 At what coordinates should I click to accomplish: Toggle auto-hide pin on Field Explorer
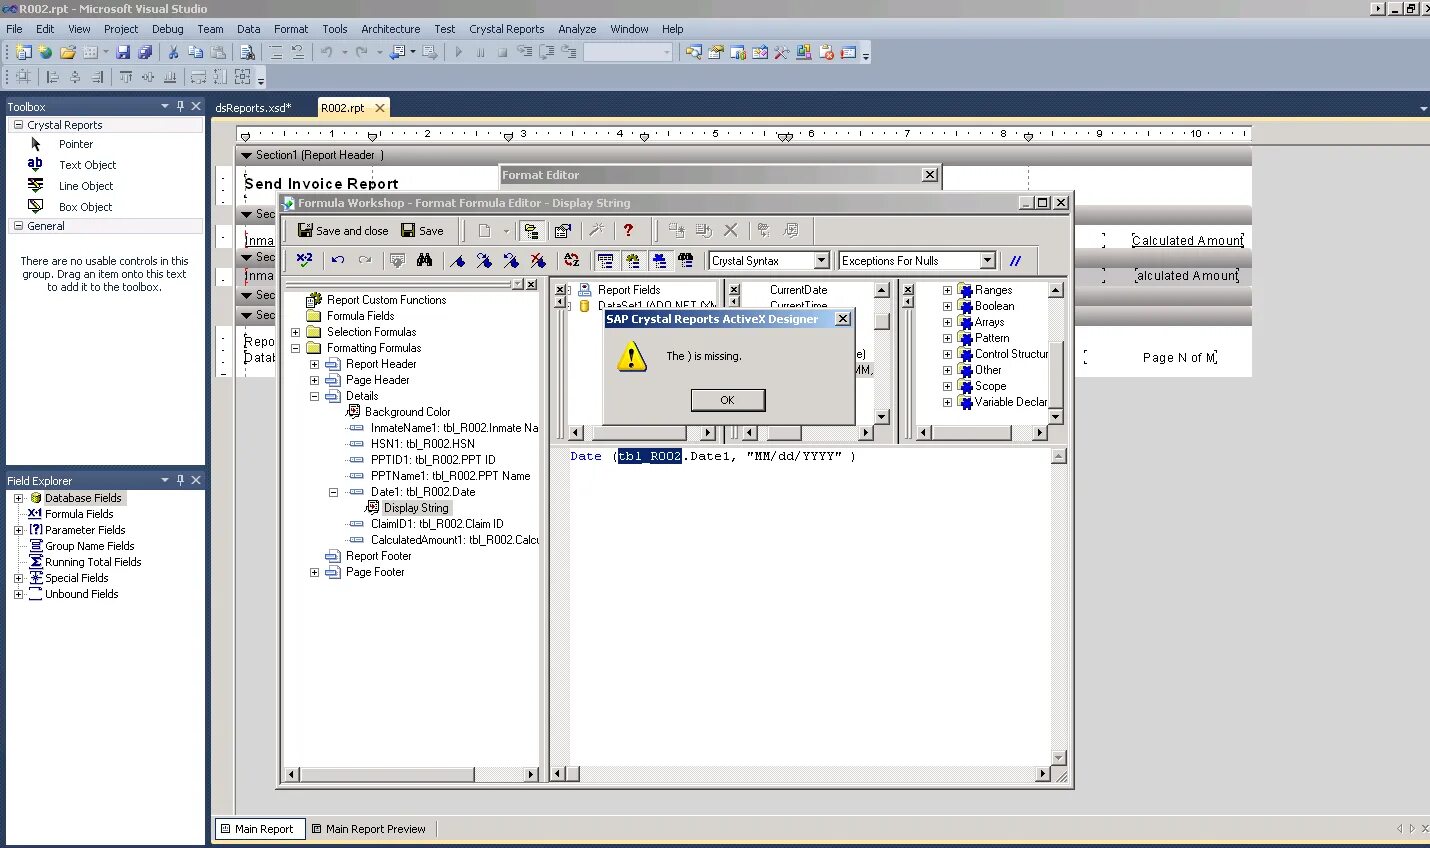point(180,480)
